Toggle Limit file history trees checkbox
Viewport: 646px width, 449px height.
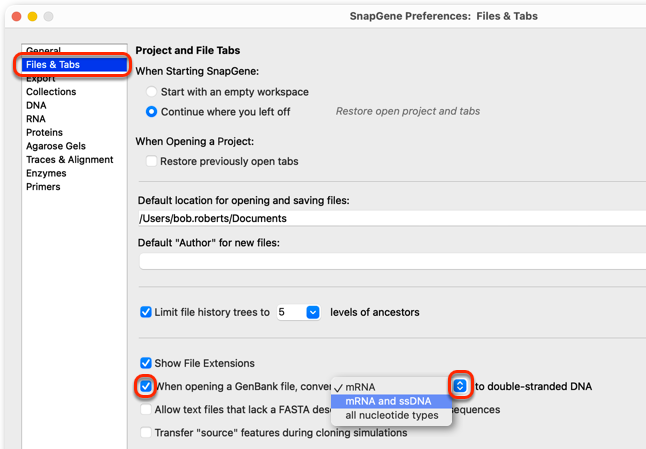click(x=146, y=312)
